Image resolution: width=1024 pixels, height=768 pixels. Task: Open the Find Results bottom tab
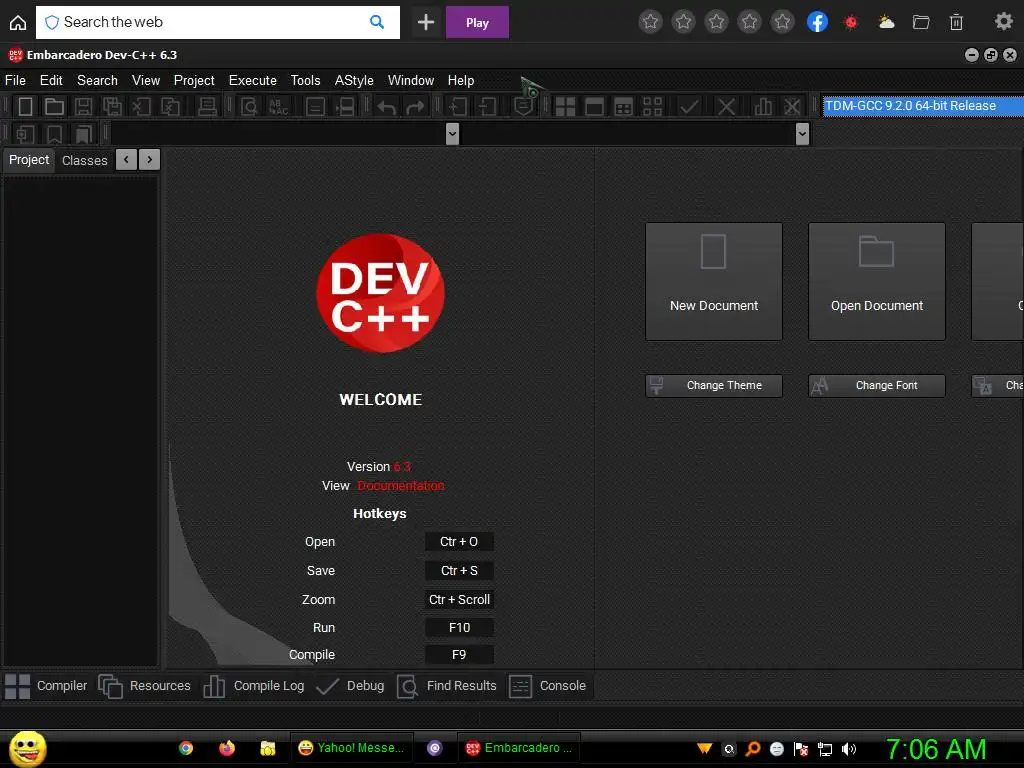[x=447, y=686]
